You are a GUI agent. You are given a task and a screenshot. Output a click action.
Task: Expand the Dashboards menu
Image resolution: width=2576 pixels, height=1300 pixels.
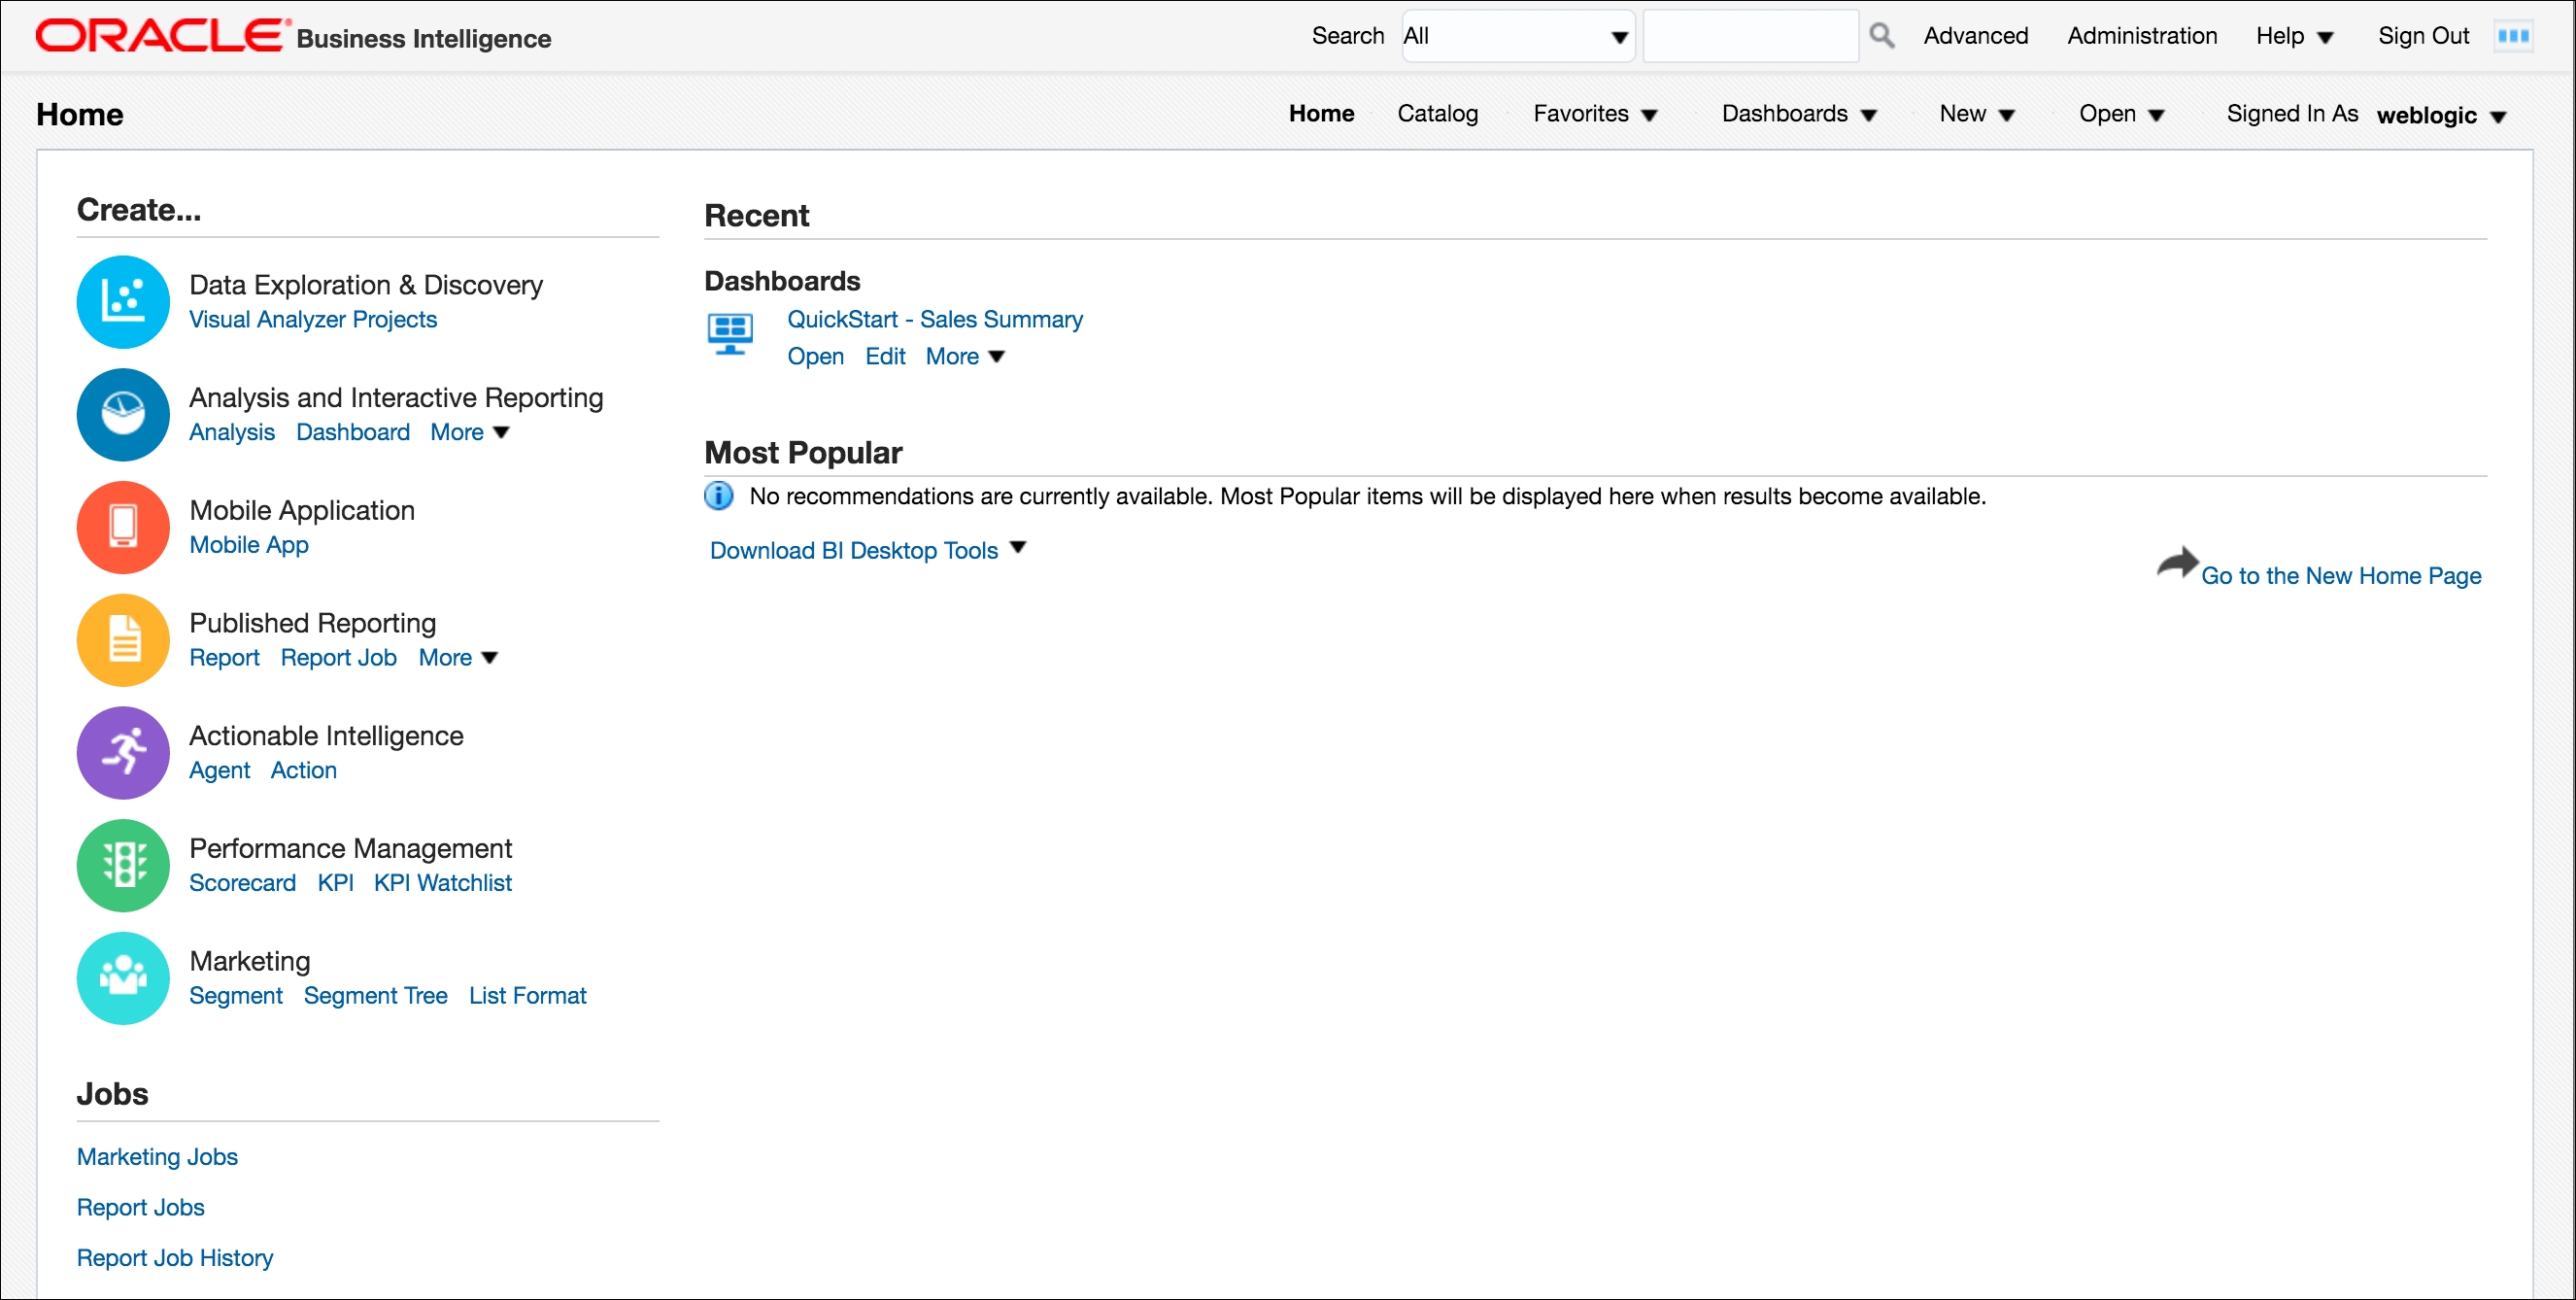point(1798,114)
